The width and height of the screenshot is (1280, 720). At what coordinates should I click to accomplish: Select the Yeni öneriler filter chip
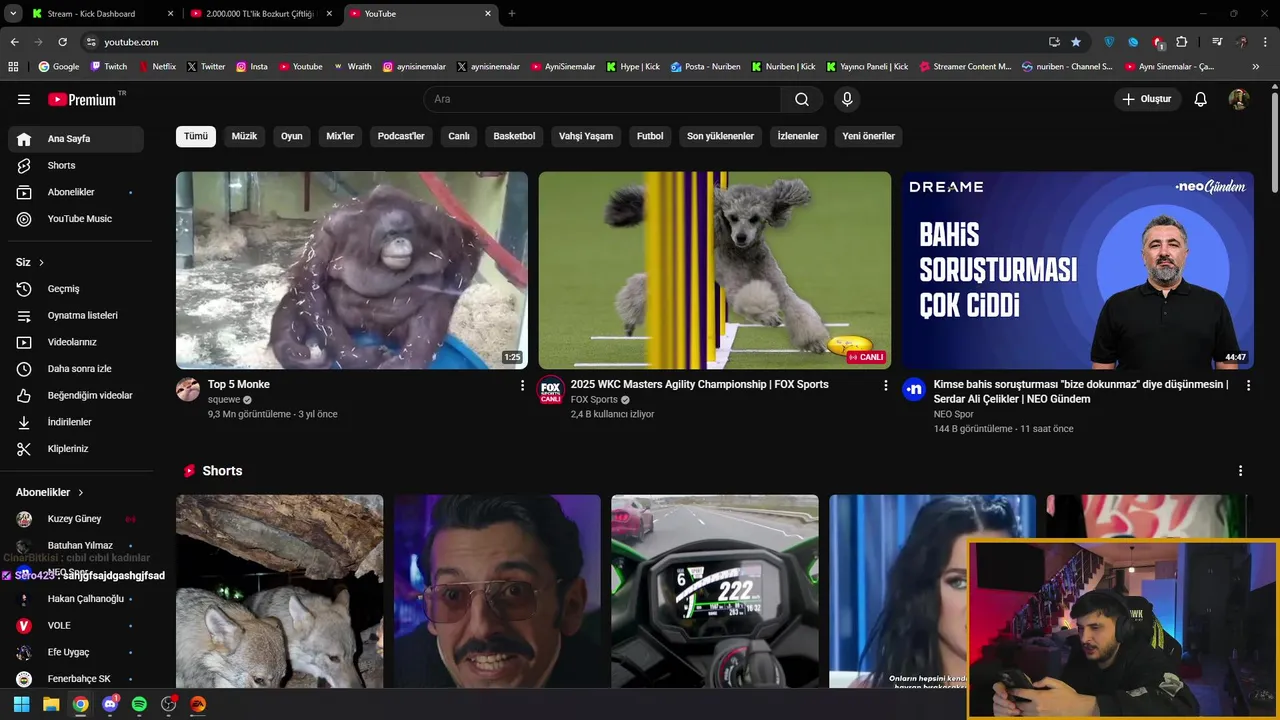pyautogui.click(x=868, y=136)
